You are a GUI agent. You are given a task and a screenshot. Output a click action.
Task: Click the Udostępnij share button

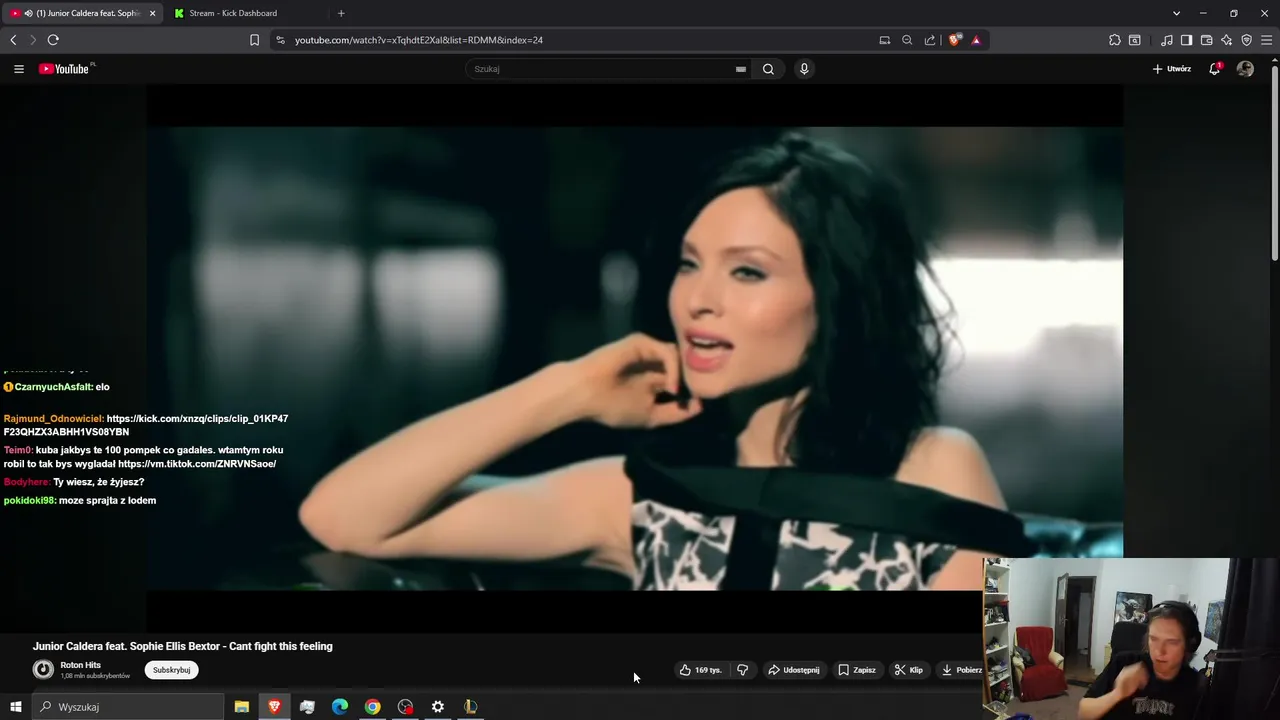tap(794, 670)
